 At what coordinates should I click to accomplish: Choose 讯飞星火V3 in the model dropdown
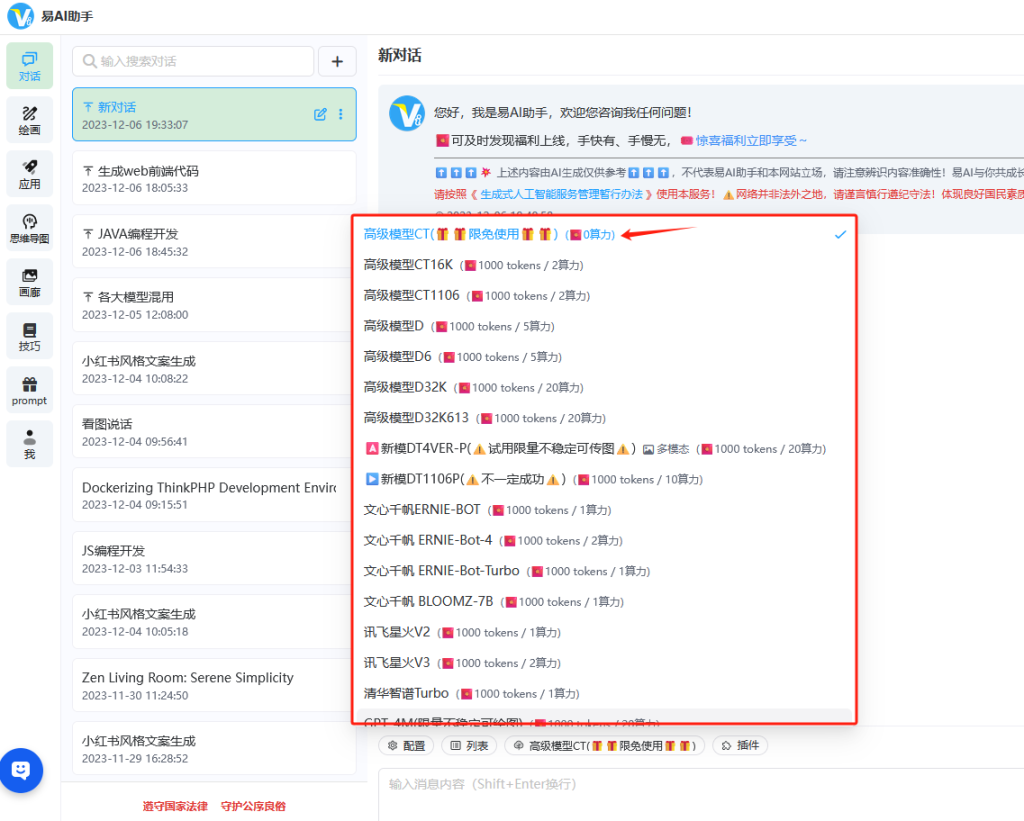point(397,663)
